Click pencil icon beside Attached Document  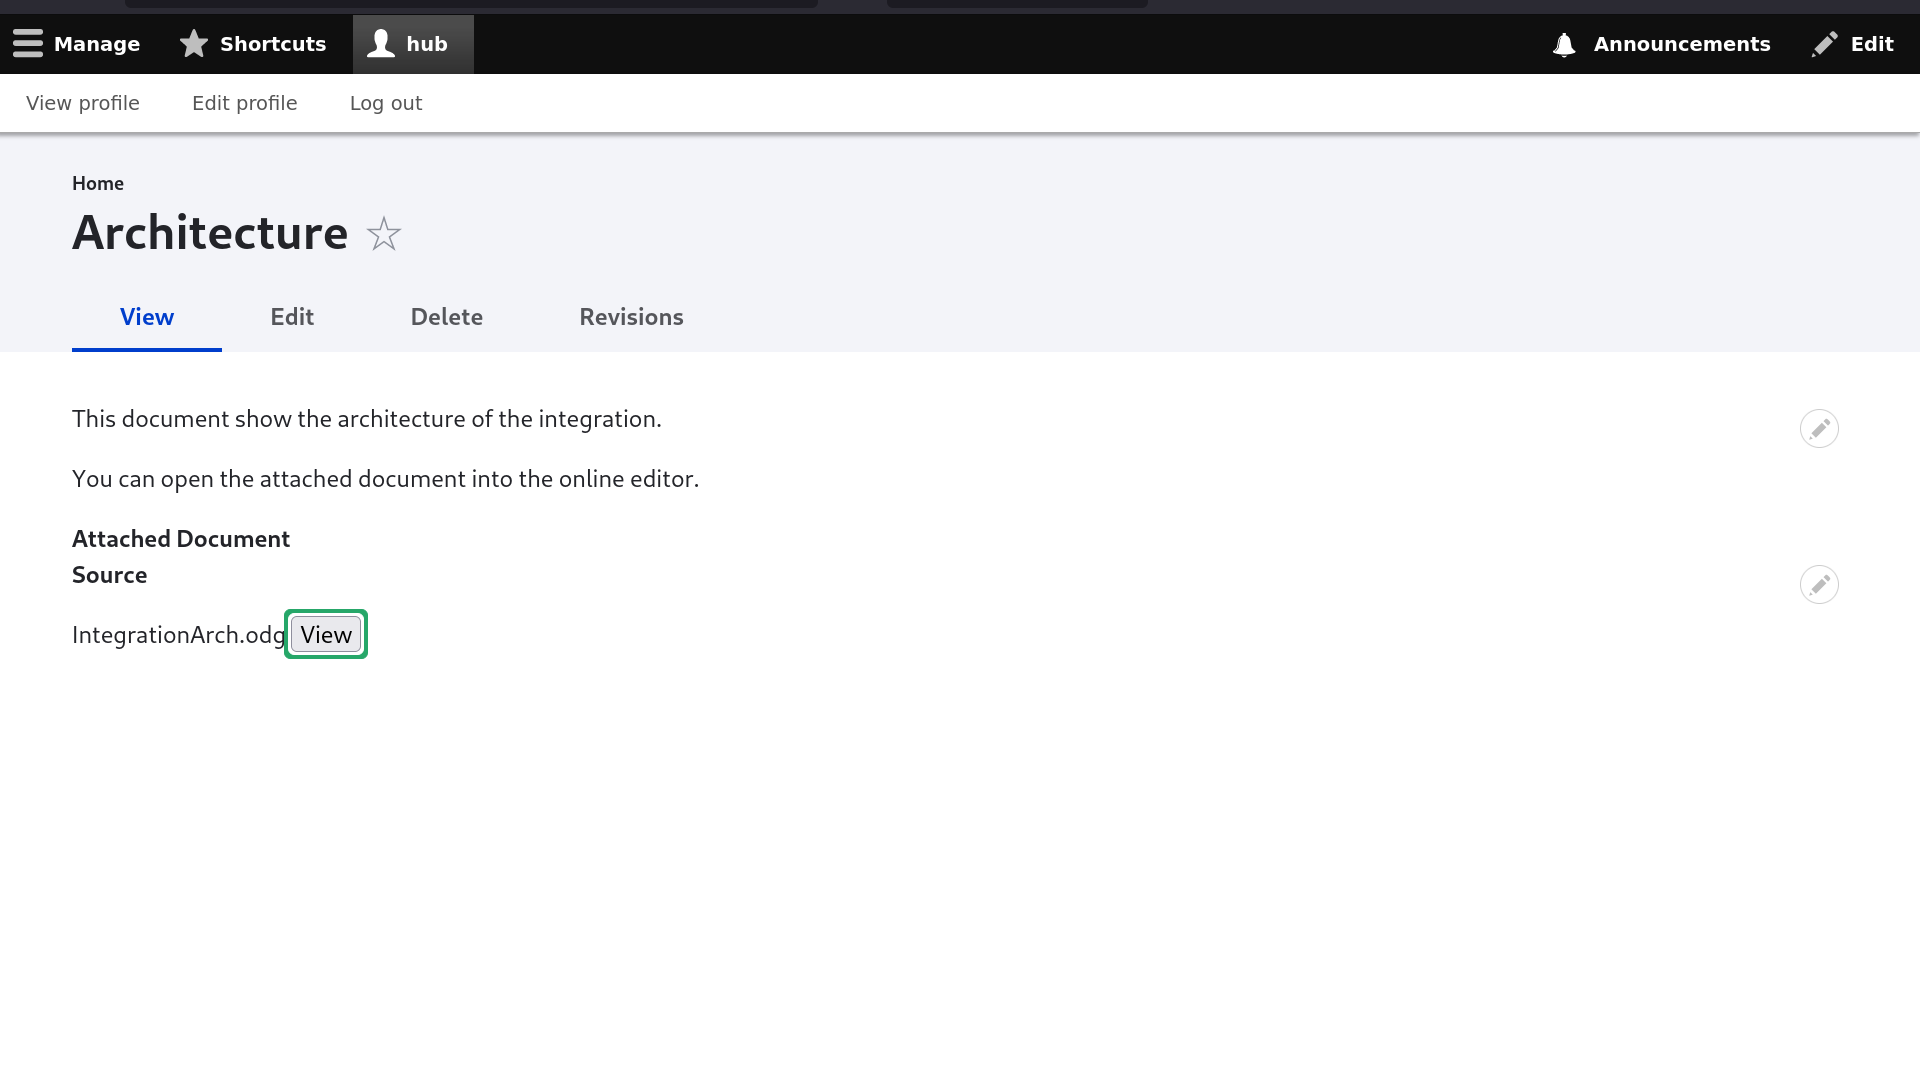pos(1819,585)
